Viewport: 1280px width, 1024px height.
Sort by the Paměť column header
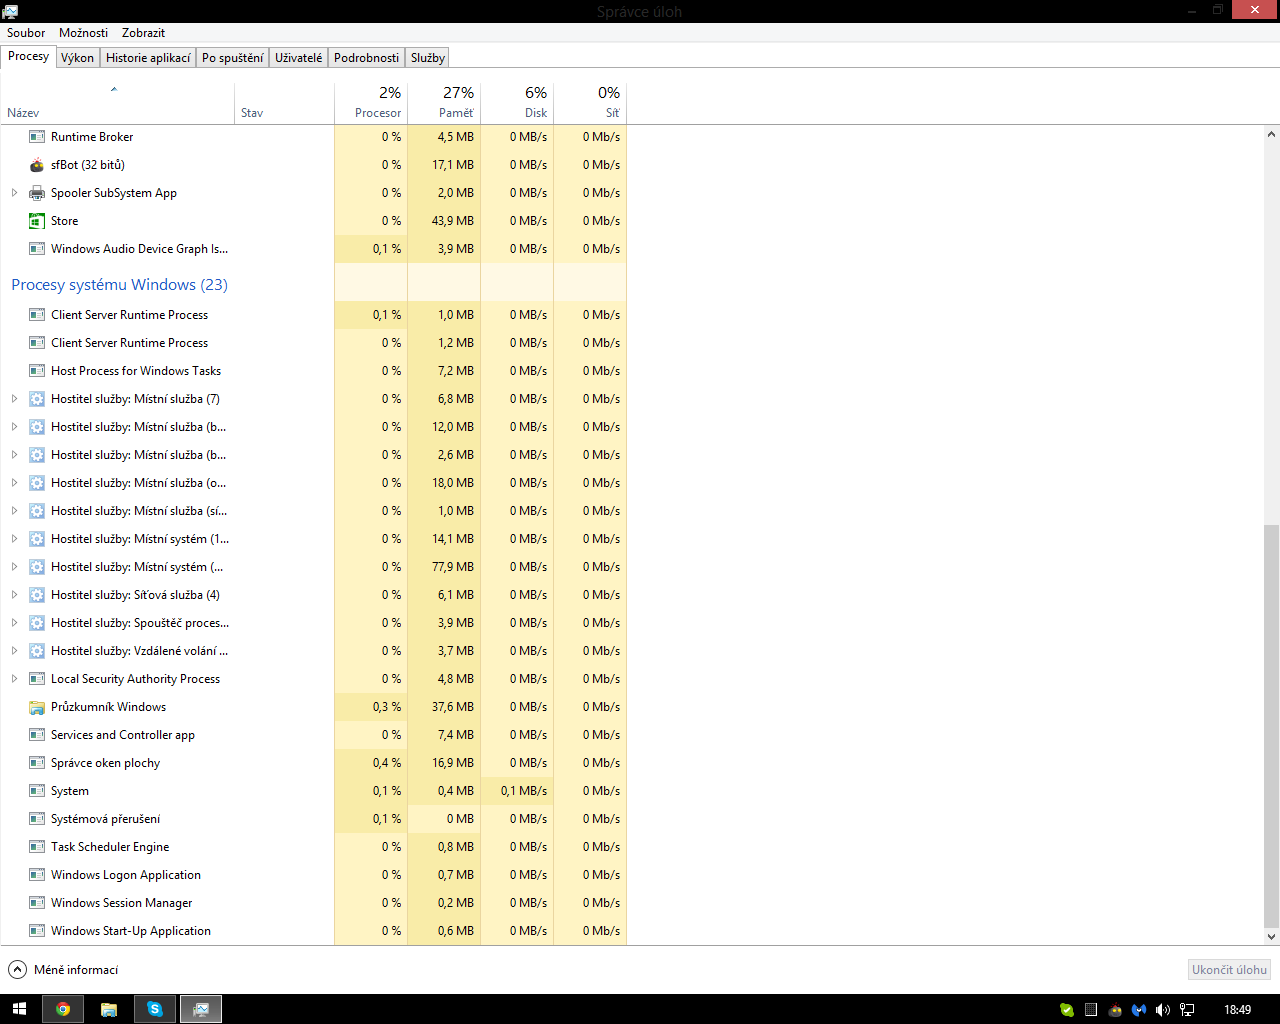pos(444,102)
